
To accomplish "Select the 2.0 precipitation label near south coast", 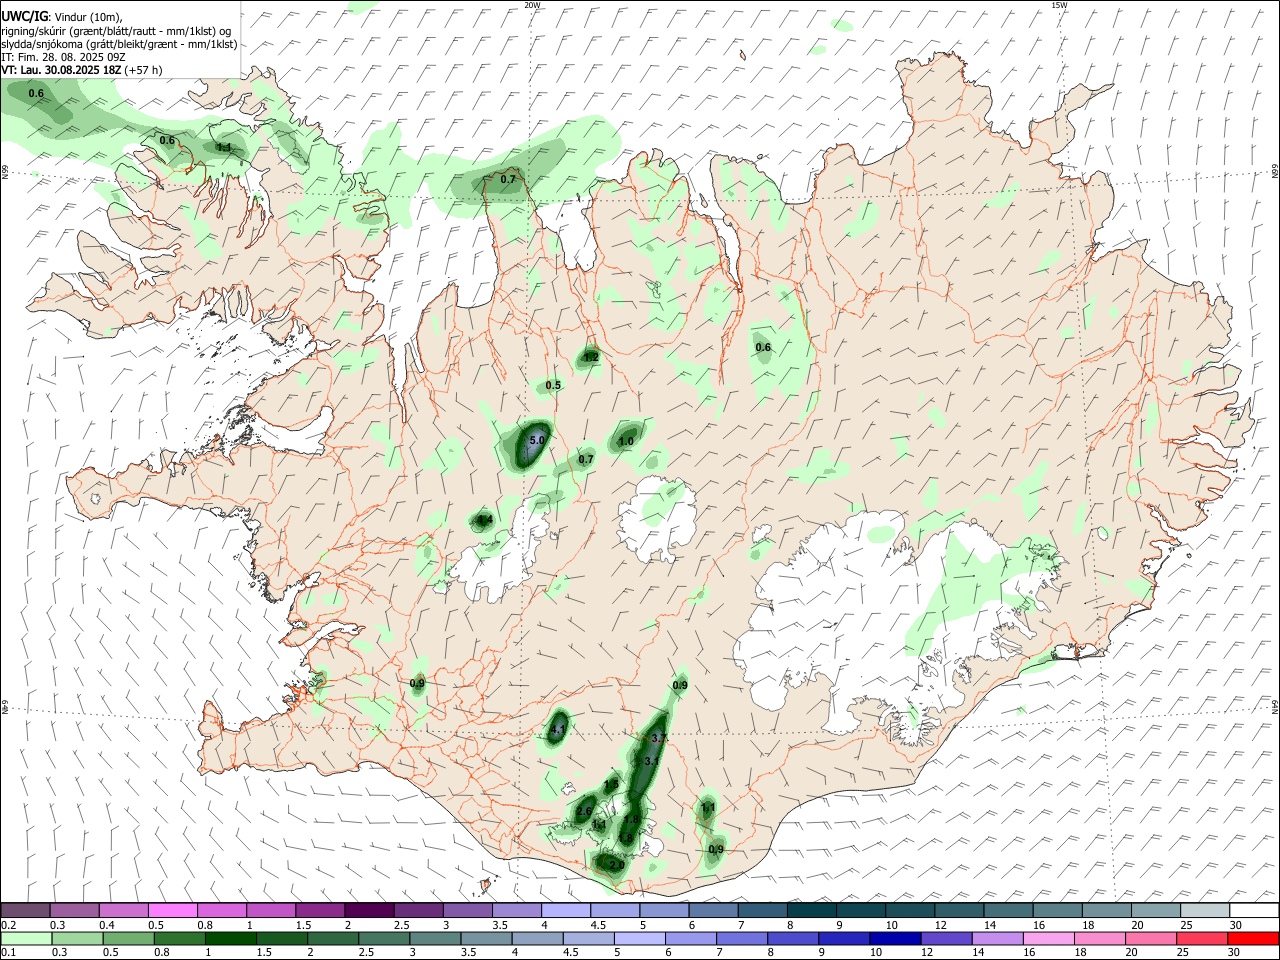I will [x=616, y=864].
